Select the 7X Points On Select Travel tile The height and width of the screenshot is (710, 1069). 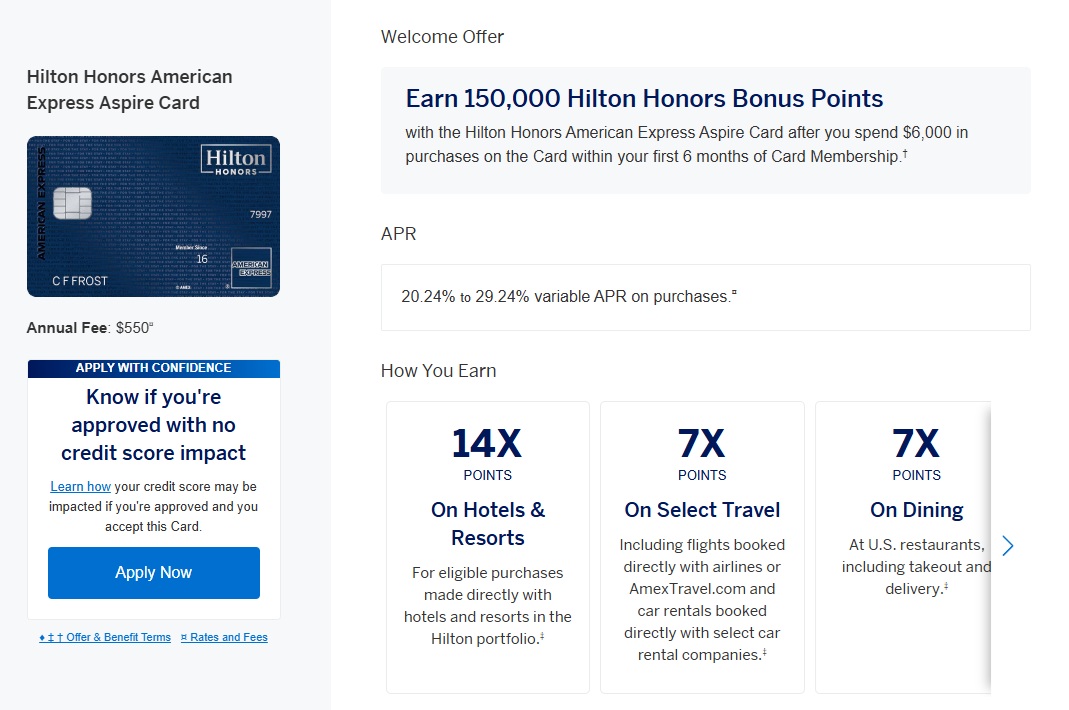coord(702,547)
